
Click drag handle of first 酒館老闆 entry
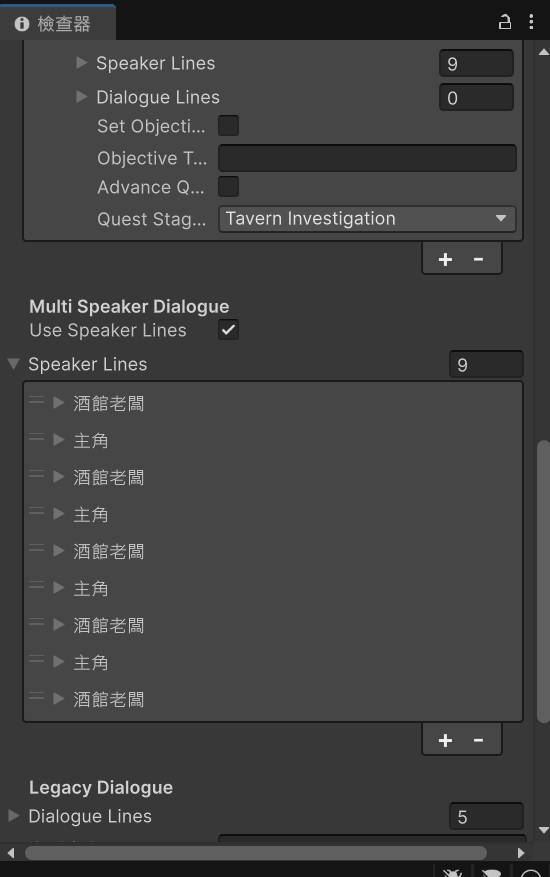[x=36, y=400]
